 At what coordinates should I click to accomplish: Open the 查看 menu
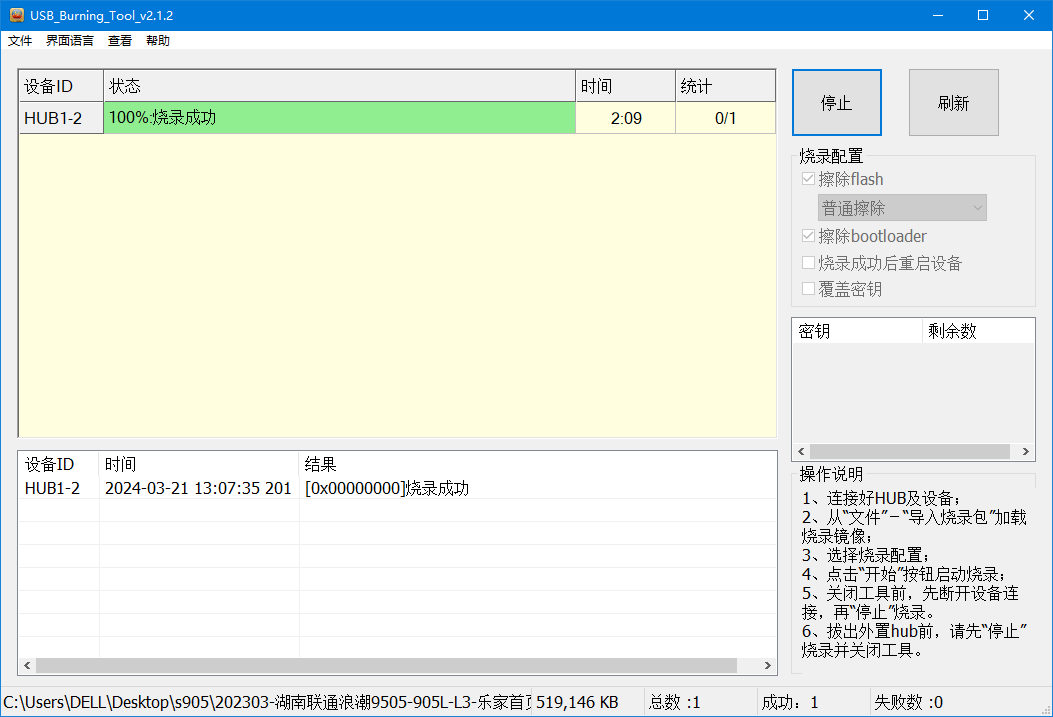click(120, 41)
